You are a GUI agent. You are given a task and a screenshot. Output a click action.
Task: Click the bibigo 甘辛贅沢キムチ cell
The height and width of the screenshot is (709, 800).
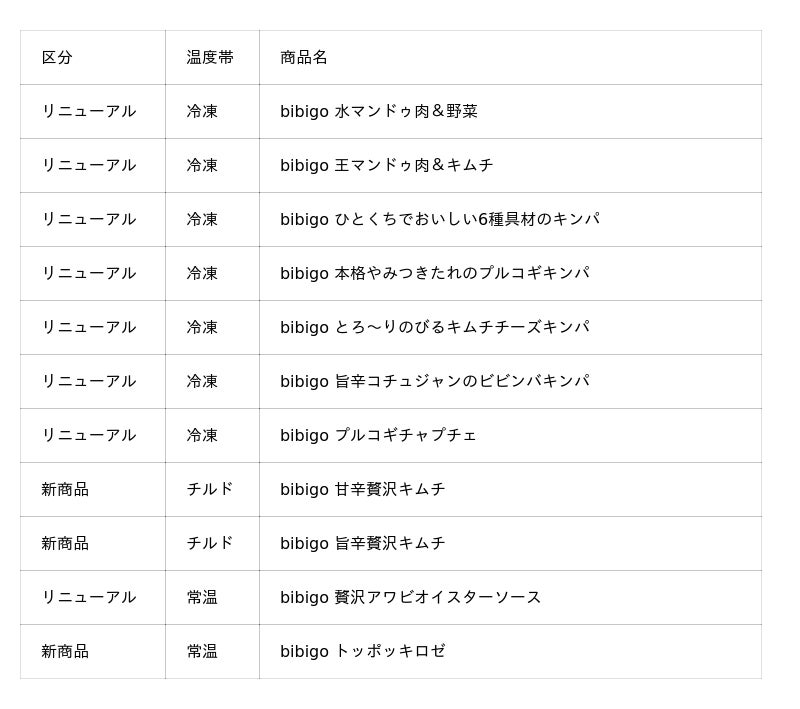click(x=363, y=490)
